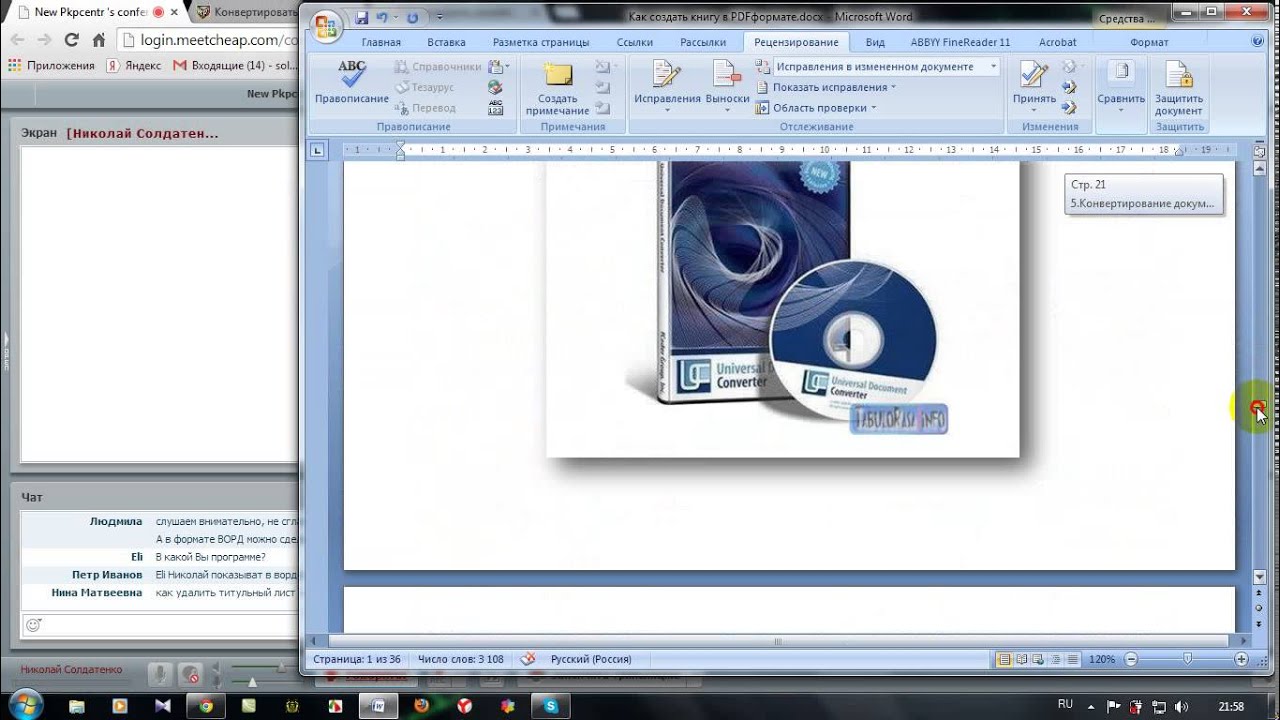Click the Word help question icon
The height and width of the screenshot is (720, 1280).
click(x=1257, y=42)
